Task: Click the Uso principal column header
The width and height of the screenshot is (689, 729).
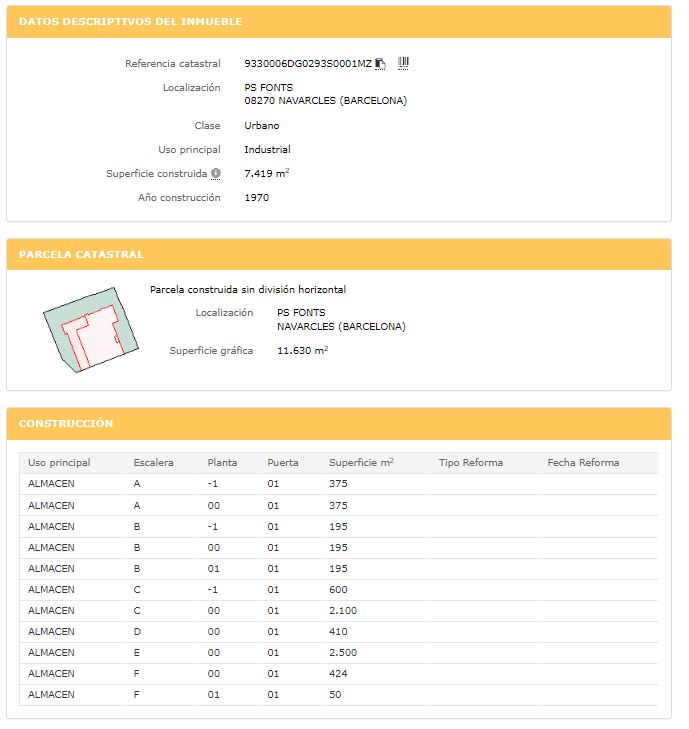Action: point(59,463)
